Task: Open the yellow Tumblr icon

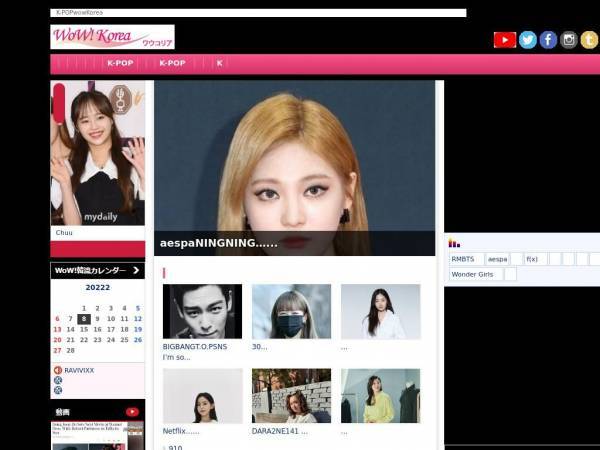Action: click(x=589, y=40)
